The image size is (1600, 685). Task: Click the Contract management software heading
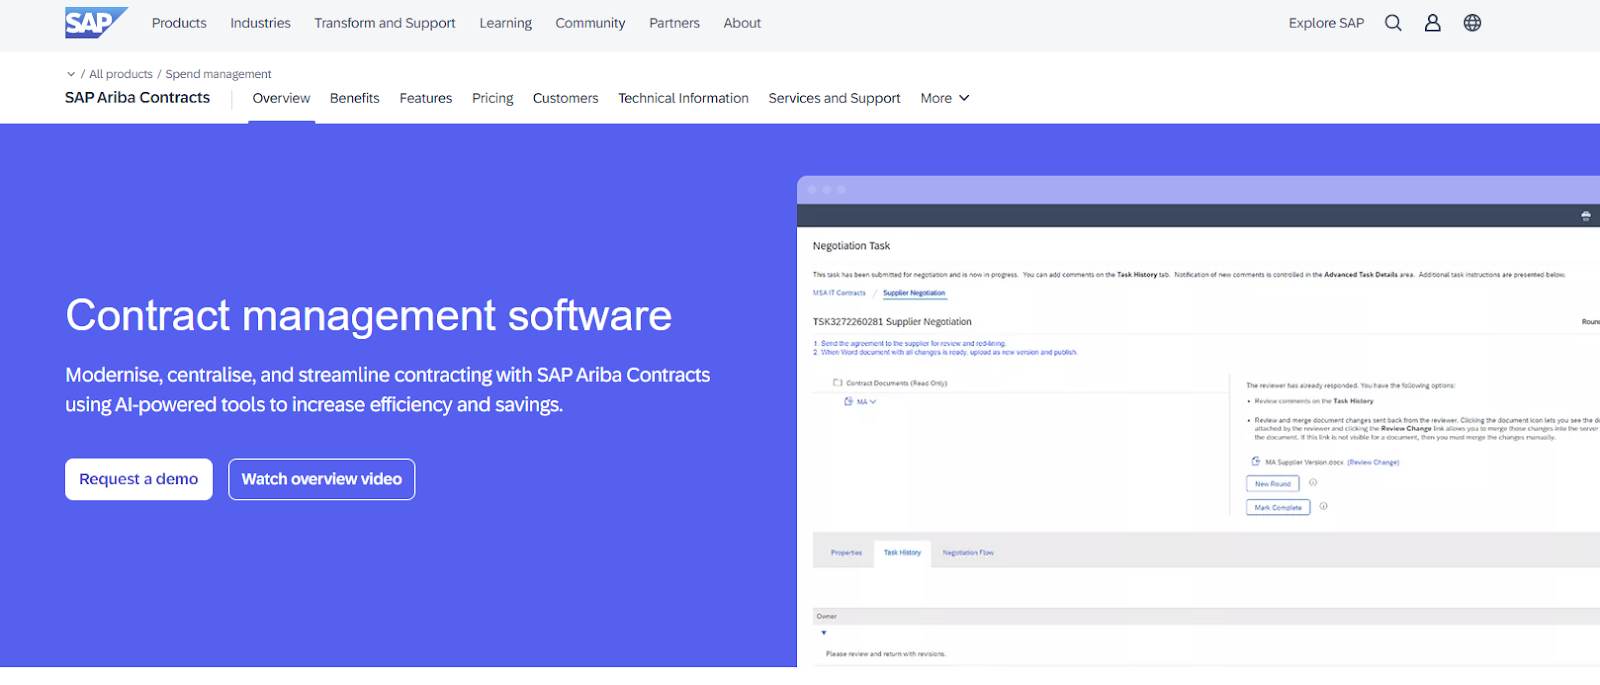pos(368,316)
